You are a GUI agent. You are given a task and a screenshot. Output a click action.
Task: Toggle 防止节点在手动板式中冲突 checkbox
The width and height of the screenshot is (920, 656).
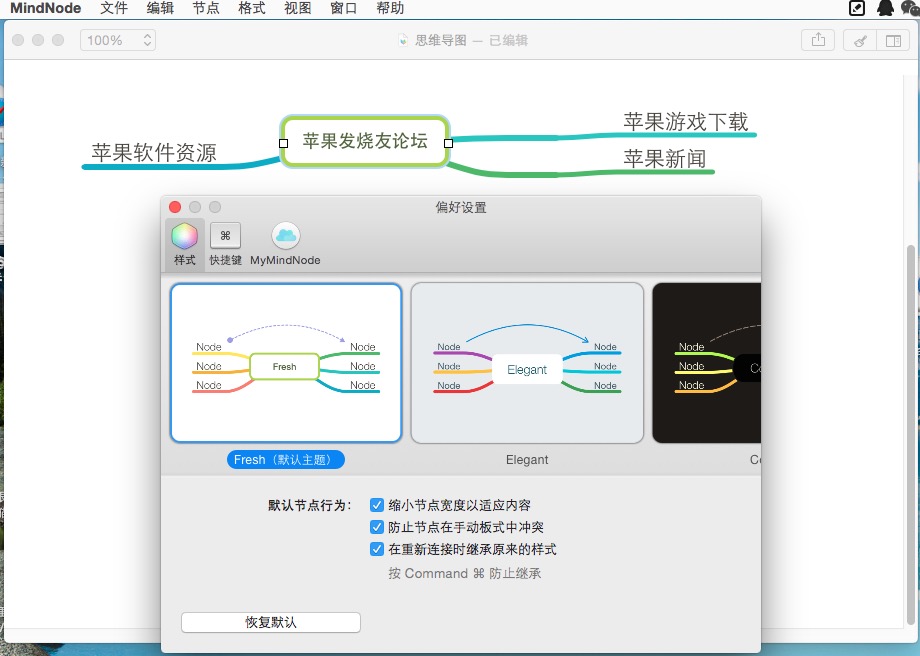coord(377,527)
